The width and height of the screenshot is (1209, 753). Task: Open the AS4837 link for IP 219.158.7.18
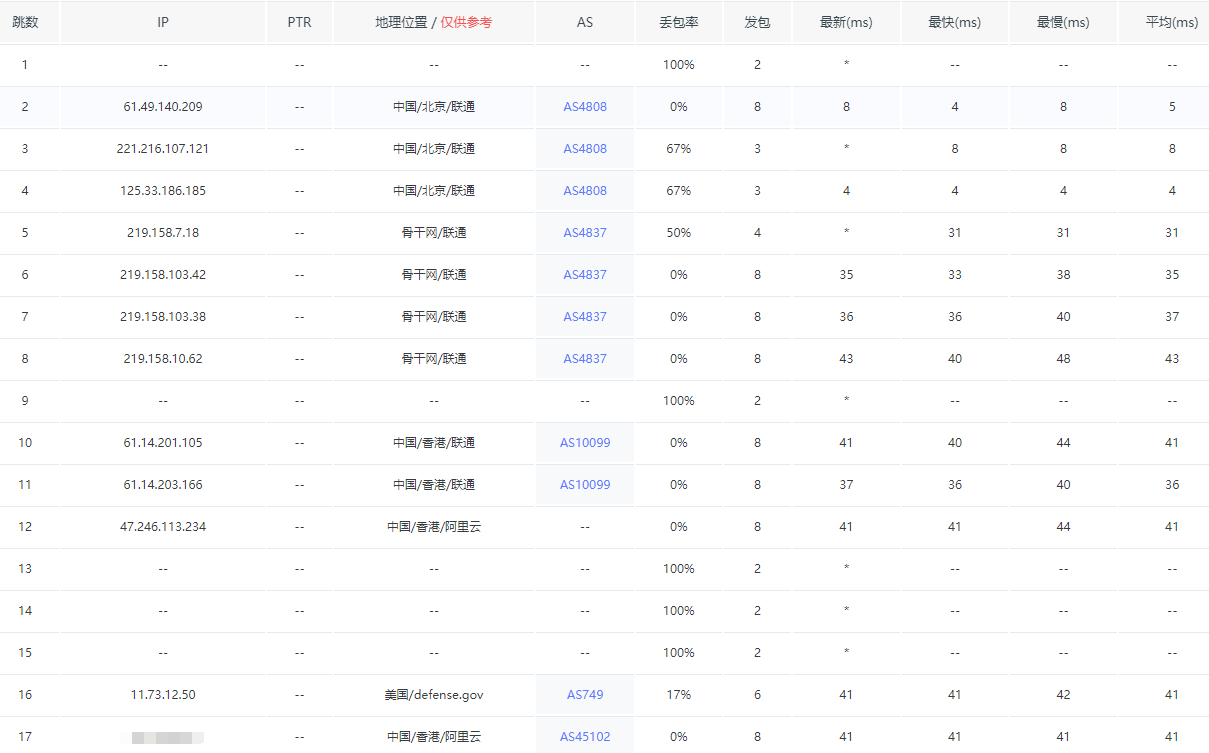(585, 233)
